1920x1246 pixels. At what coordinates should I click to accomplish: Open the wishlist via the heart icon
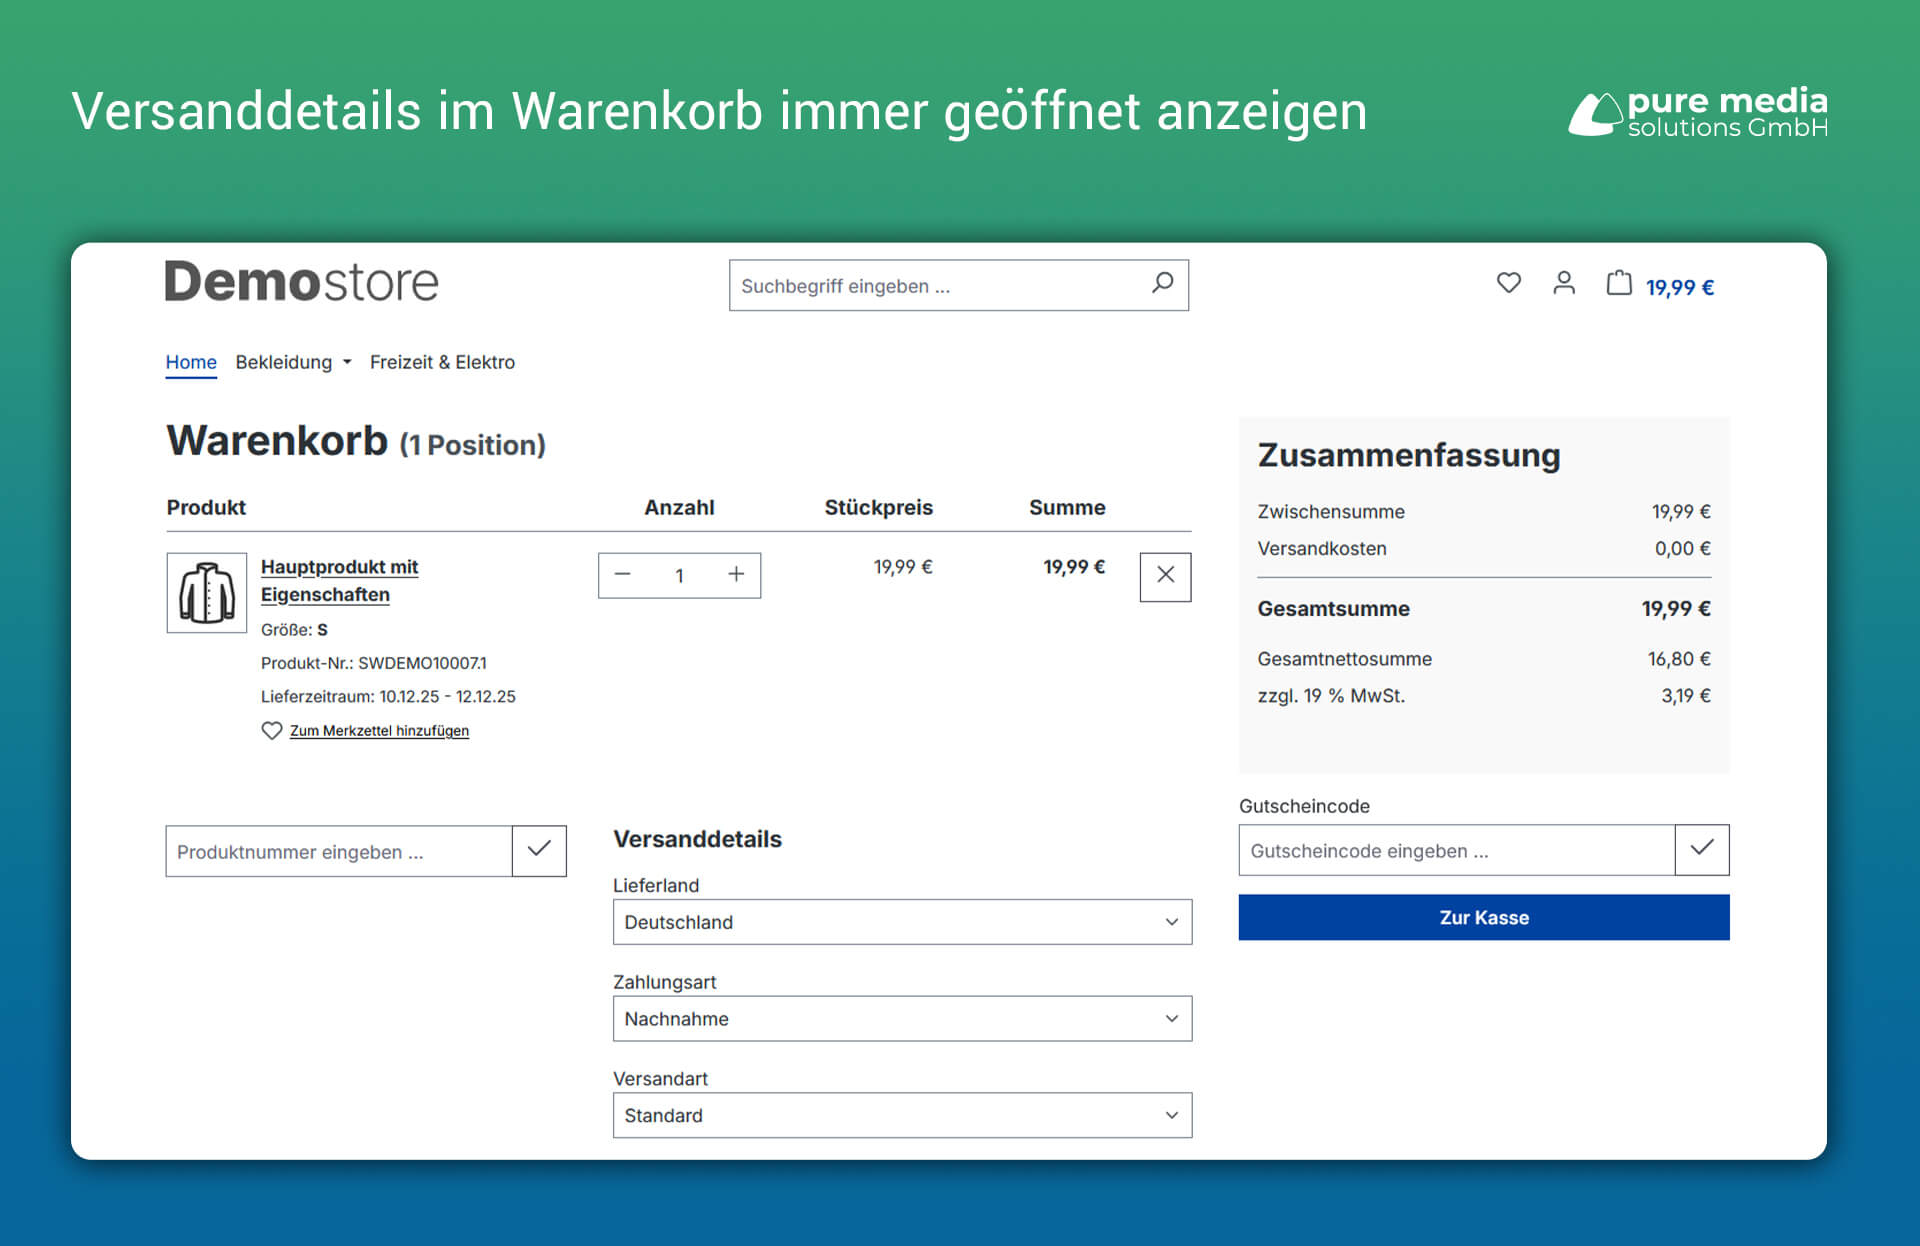click(x=1508, y=285)
